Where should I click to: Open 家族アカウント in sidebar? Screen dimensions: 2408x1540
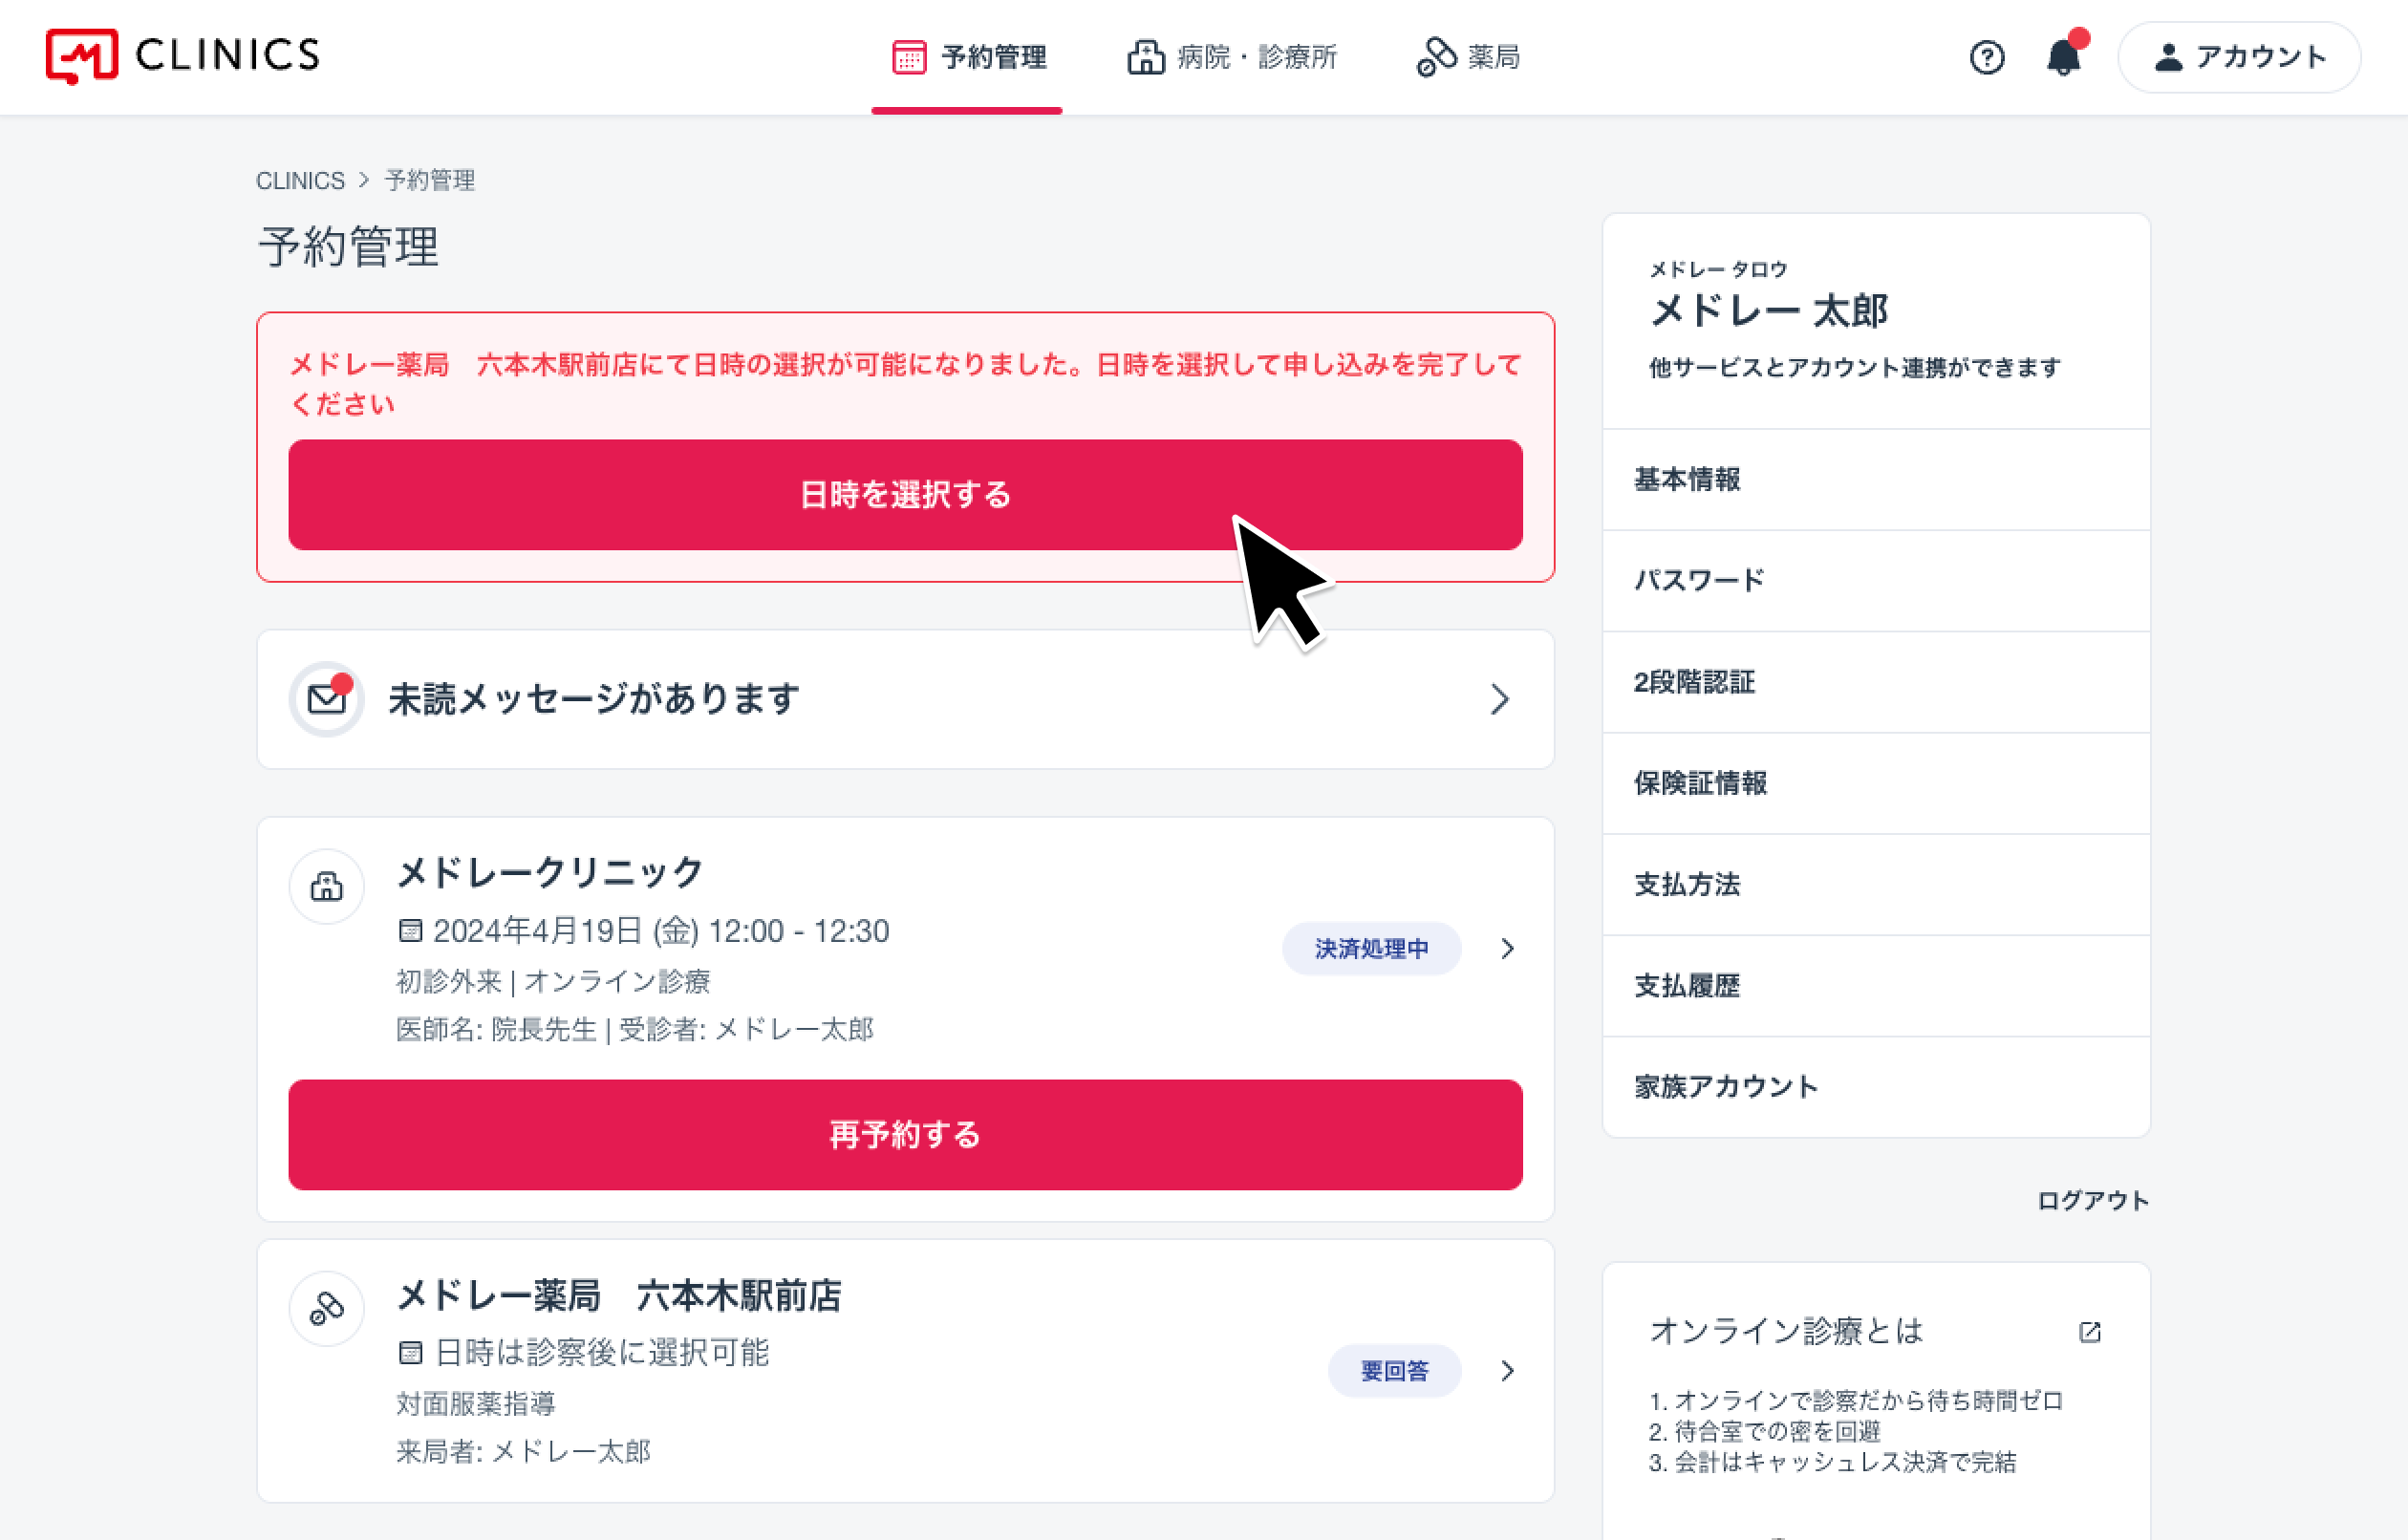click(x=1876, y=1087)
